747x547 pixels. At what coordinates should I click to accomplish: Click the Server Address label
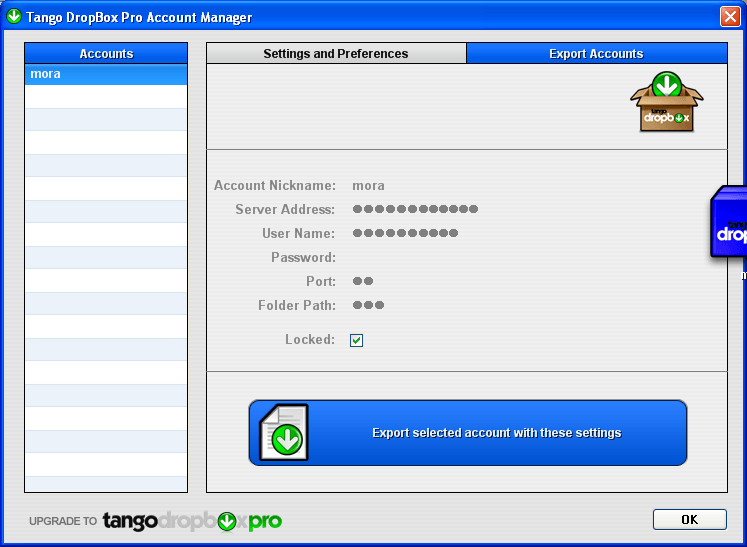pos(285,209)
